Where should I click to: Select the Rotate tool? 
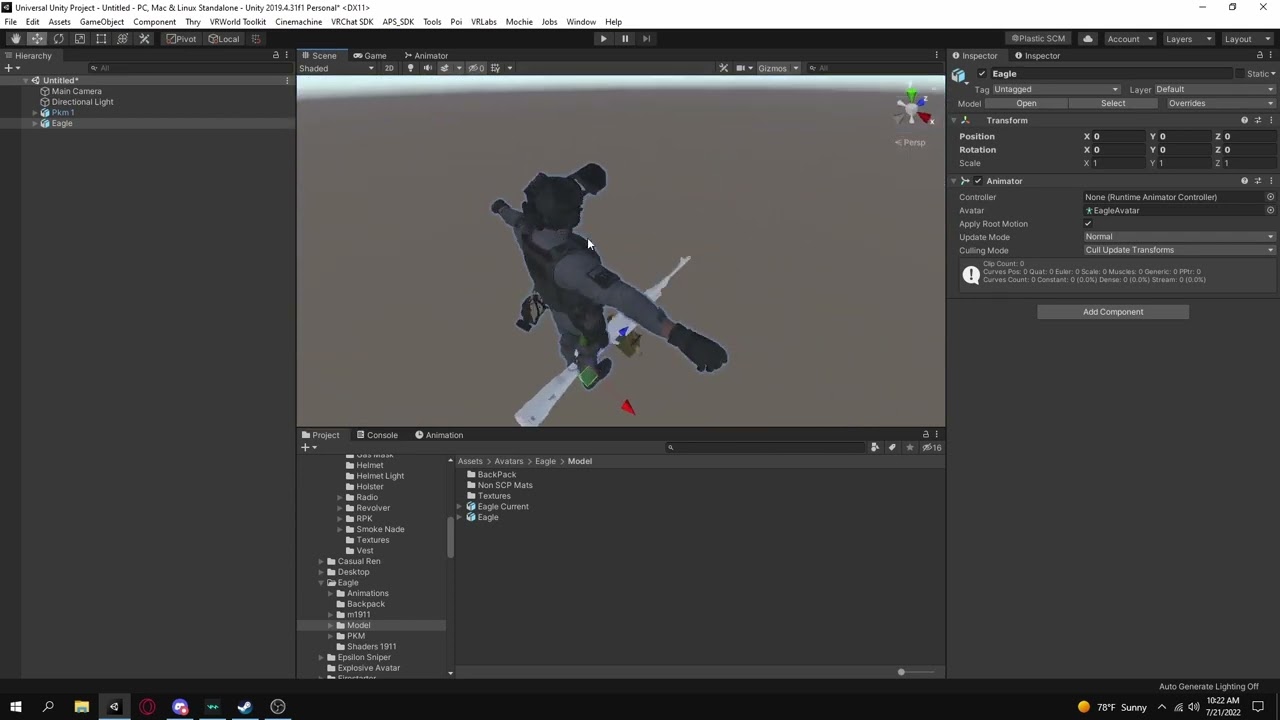(58, 39)
